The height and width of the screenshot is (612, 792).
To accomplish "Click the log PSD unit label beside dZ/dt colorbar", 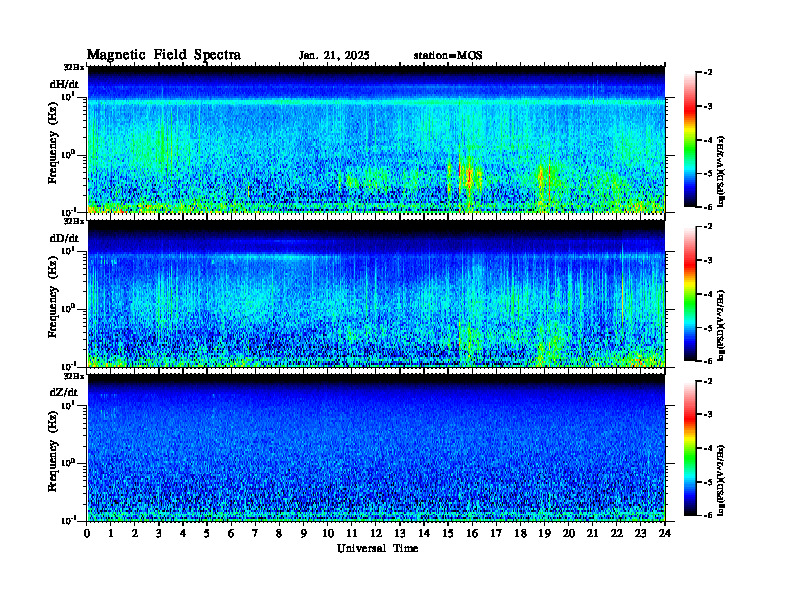I will tap(722, 480).
